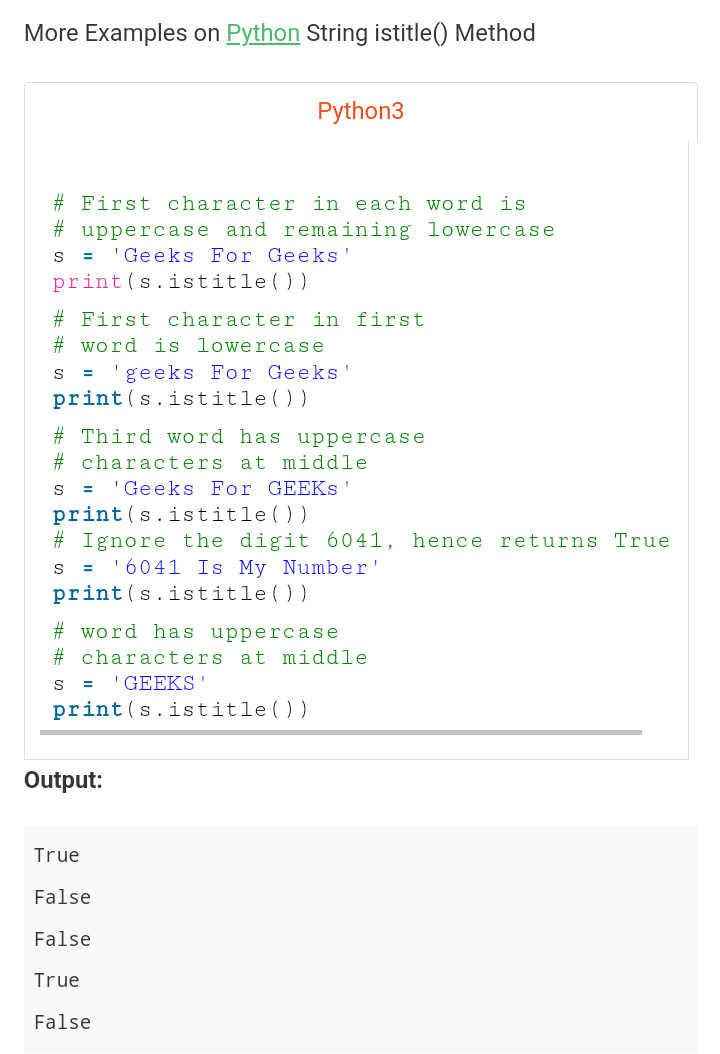Click the horizontal scrollbar under the code block
The width and height of the screenshot is (720, 1054).
click(341, 732)
